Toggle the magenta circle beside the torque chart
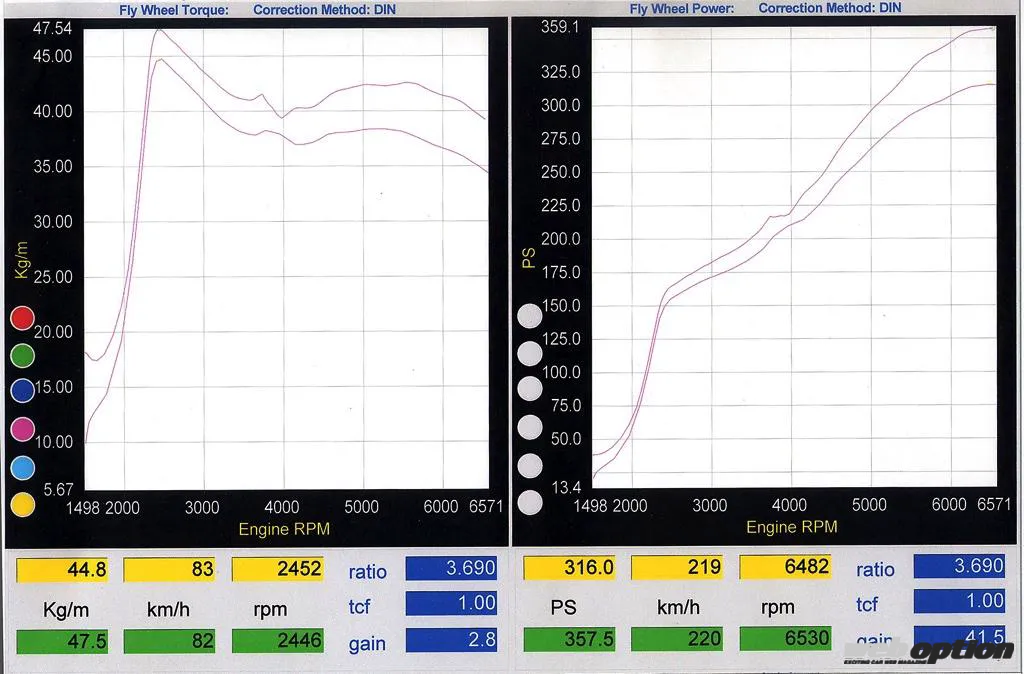The width and height of the screenshot is (1024, 674). tap(22, 430)
